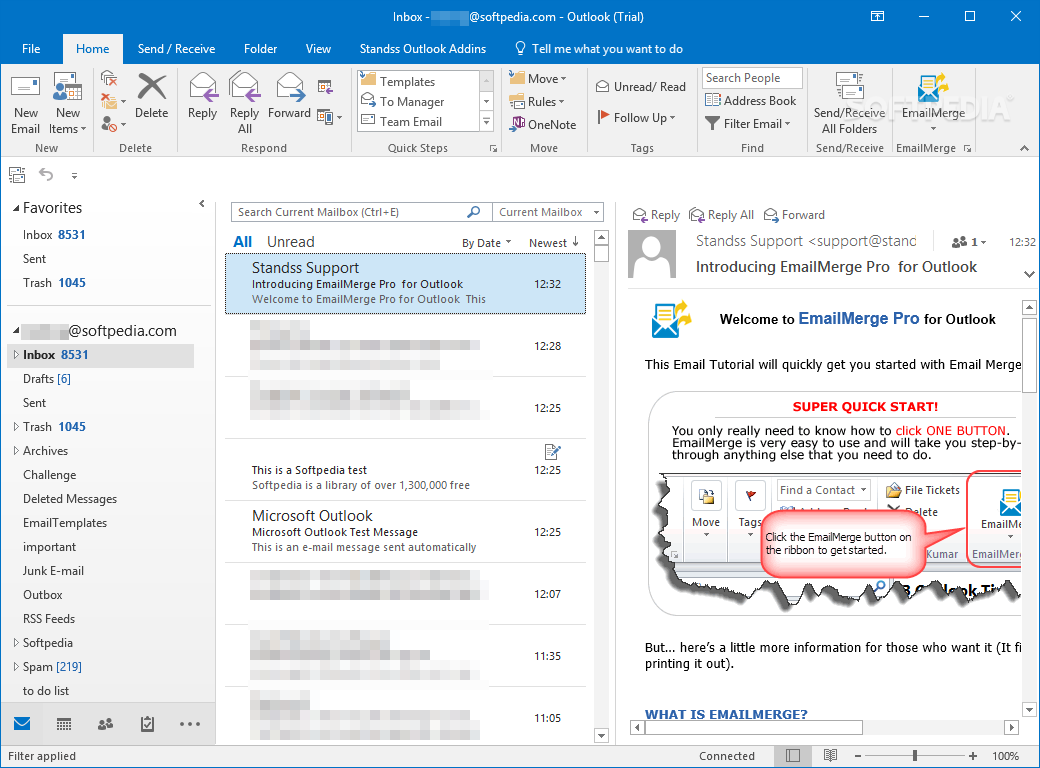Open the View ribbon tab
This screenshot has width=1040, height=768.
pyautogui.click(x=318, y=49)
